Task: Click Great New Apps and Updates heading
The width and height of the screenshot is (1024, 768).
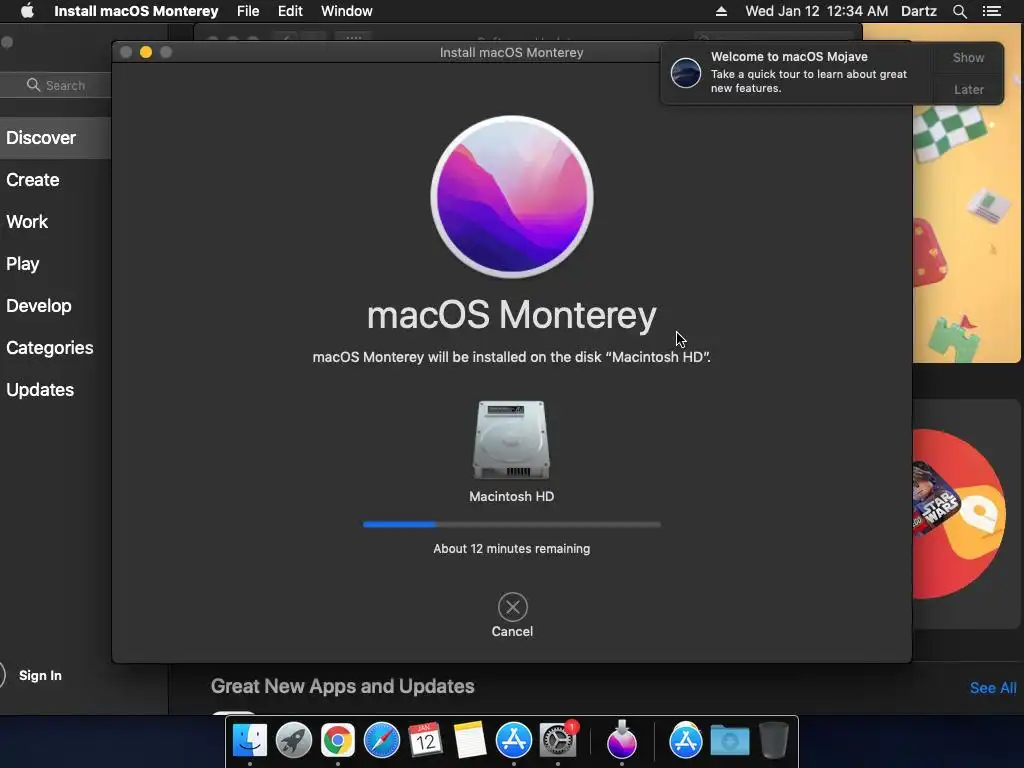Action: pos(342,686)
